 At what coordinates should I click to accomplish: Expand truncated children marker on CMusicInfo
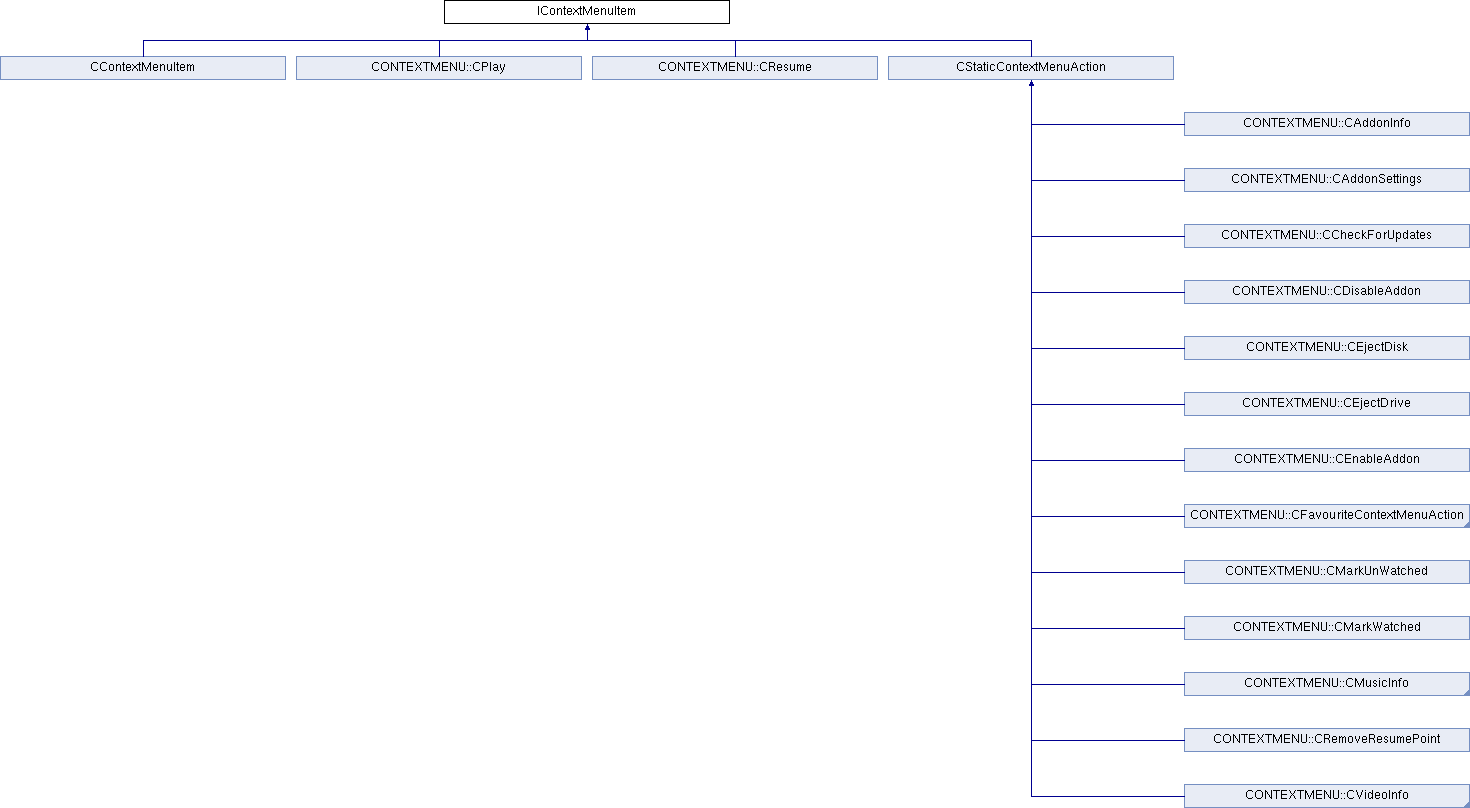pyautogui.click(x=1465, y=691)
